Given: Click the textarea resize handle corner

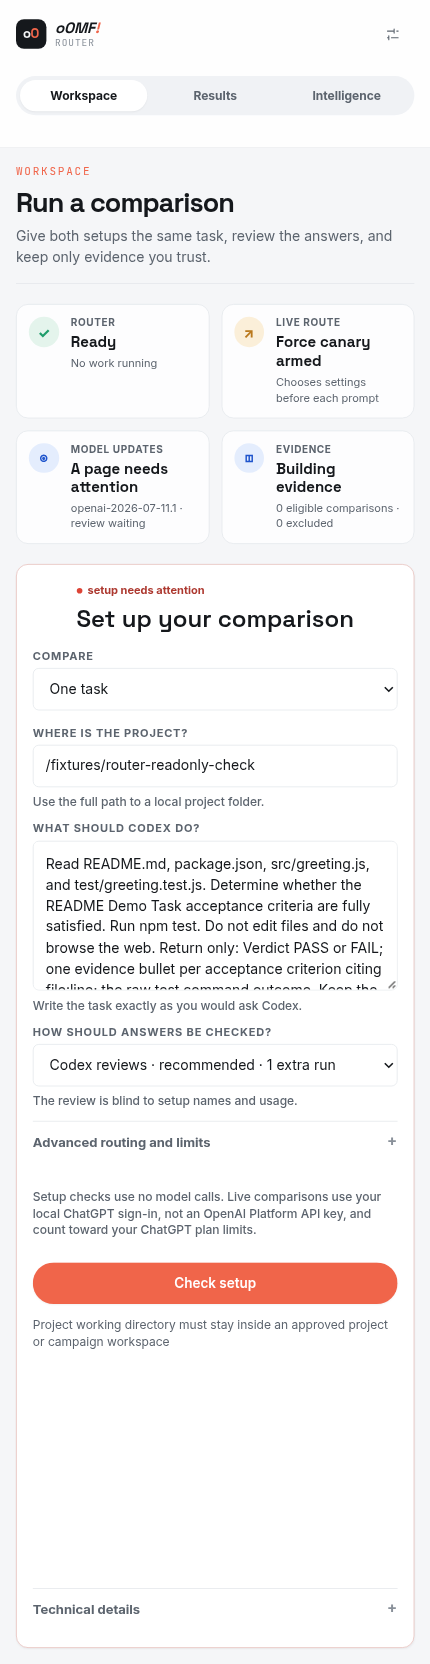Looking at the screenshot, I should 392,984.
